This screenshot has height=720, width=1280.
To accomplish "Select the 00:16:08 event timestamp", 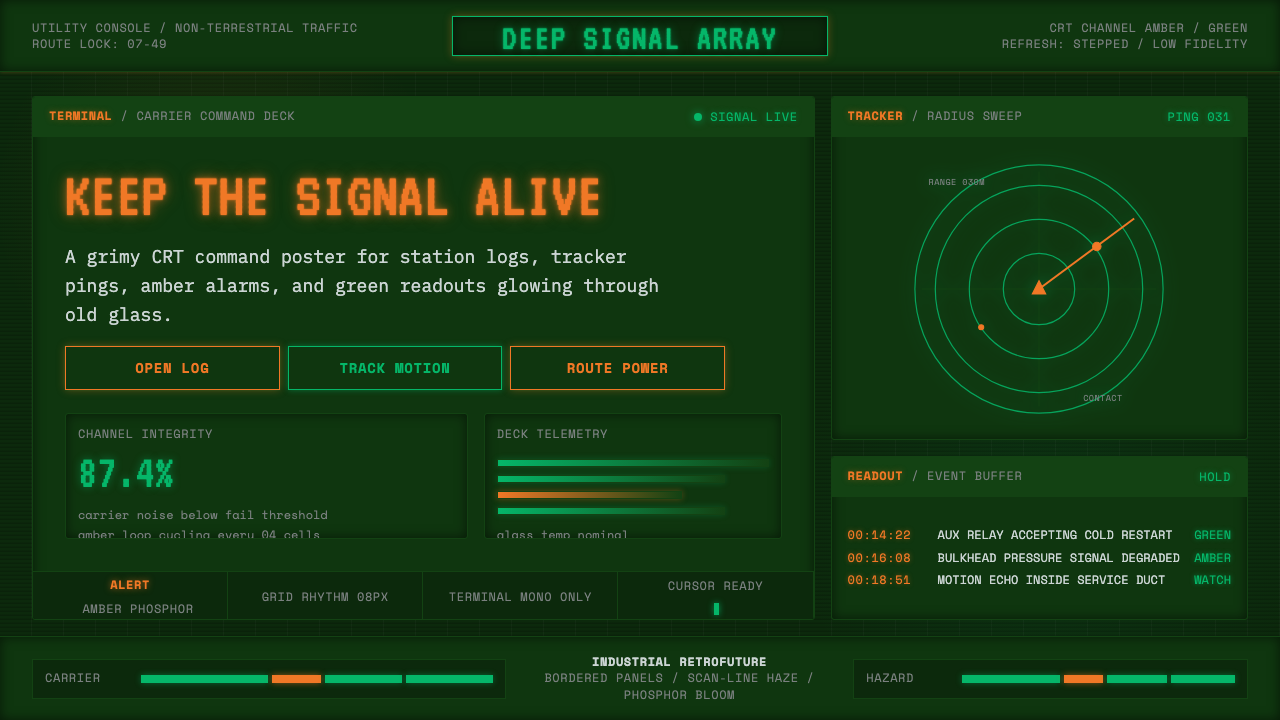I will point(879,558).
